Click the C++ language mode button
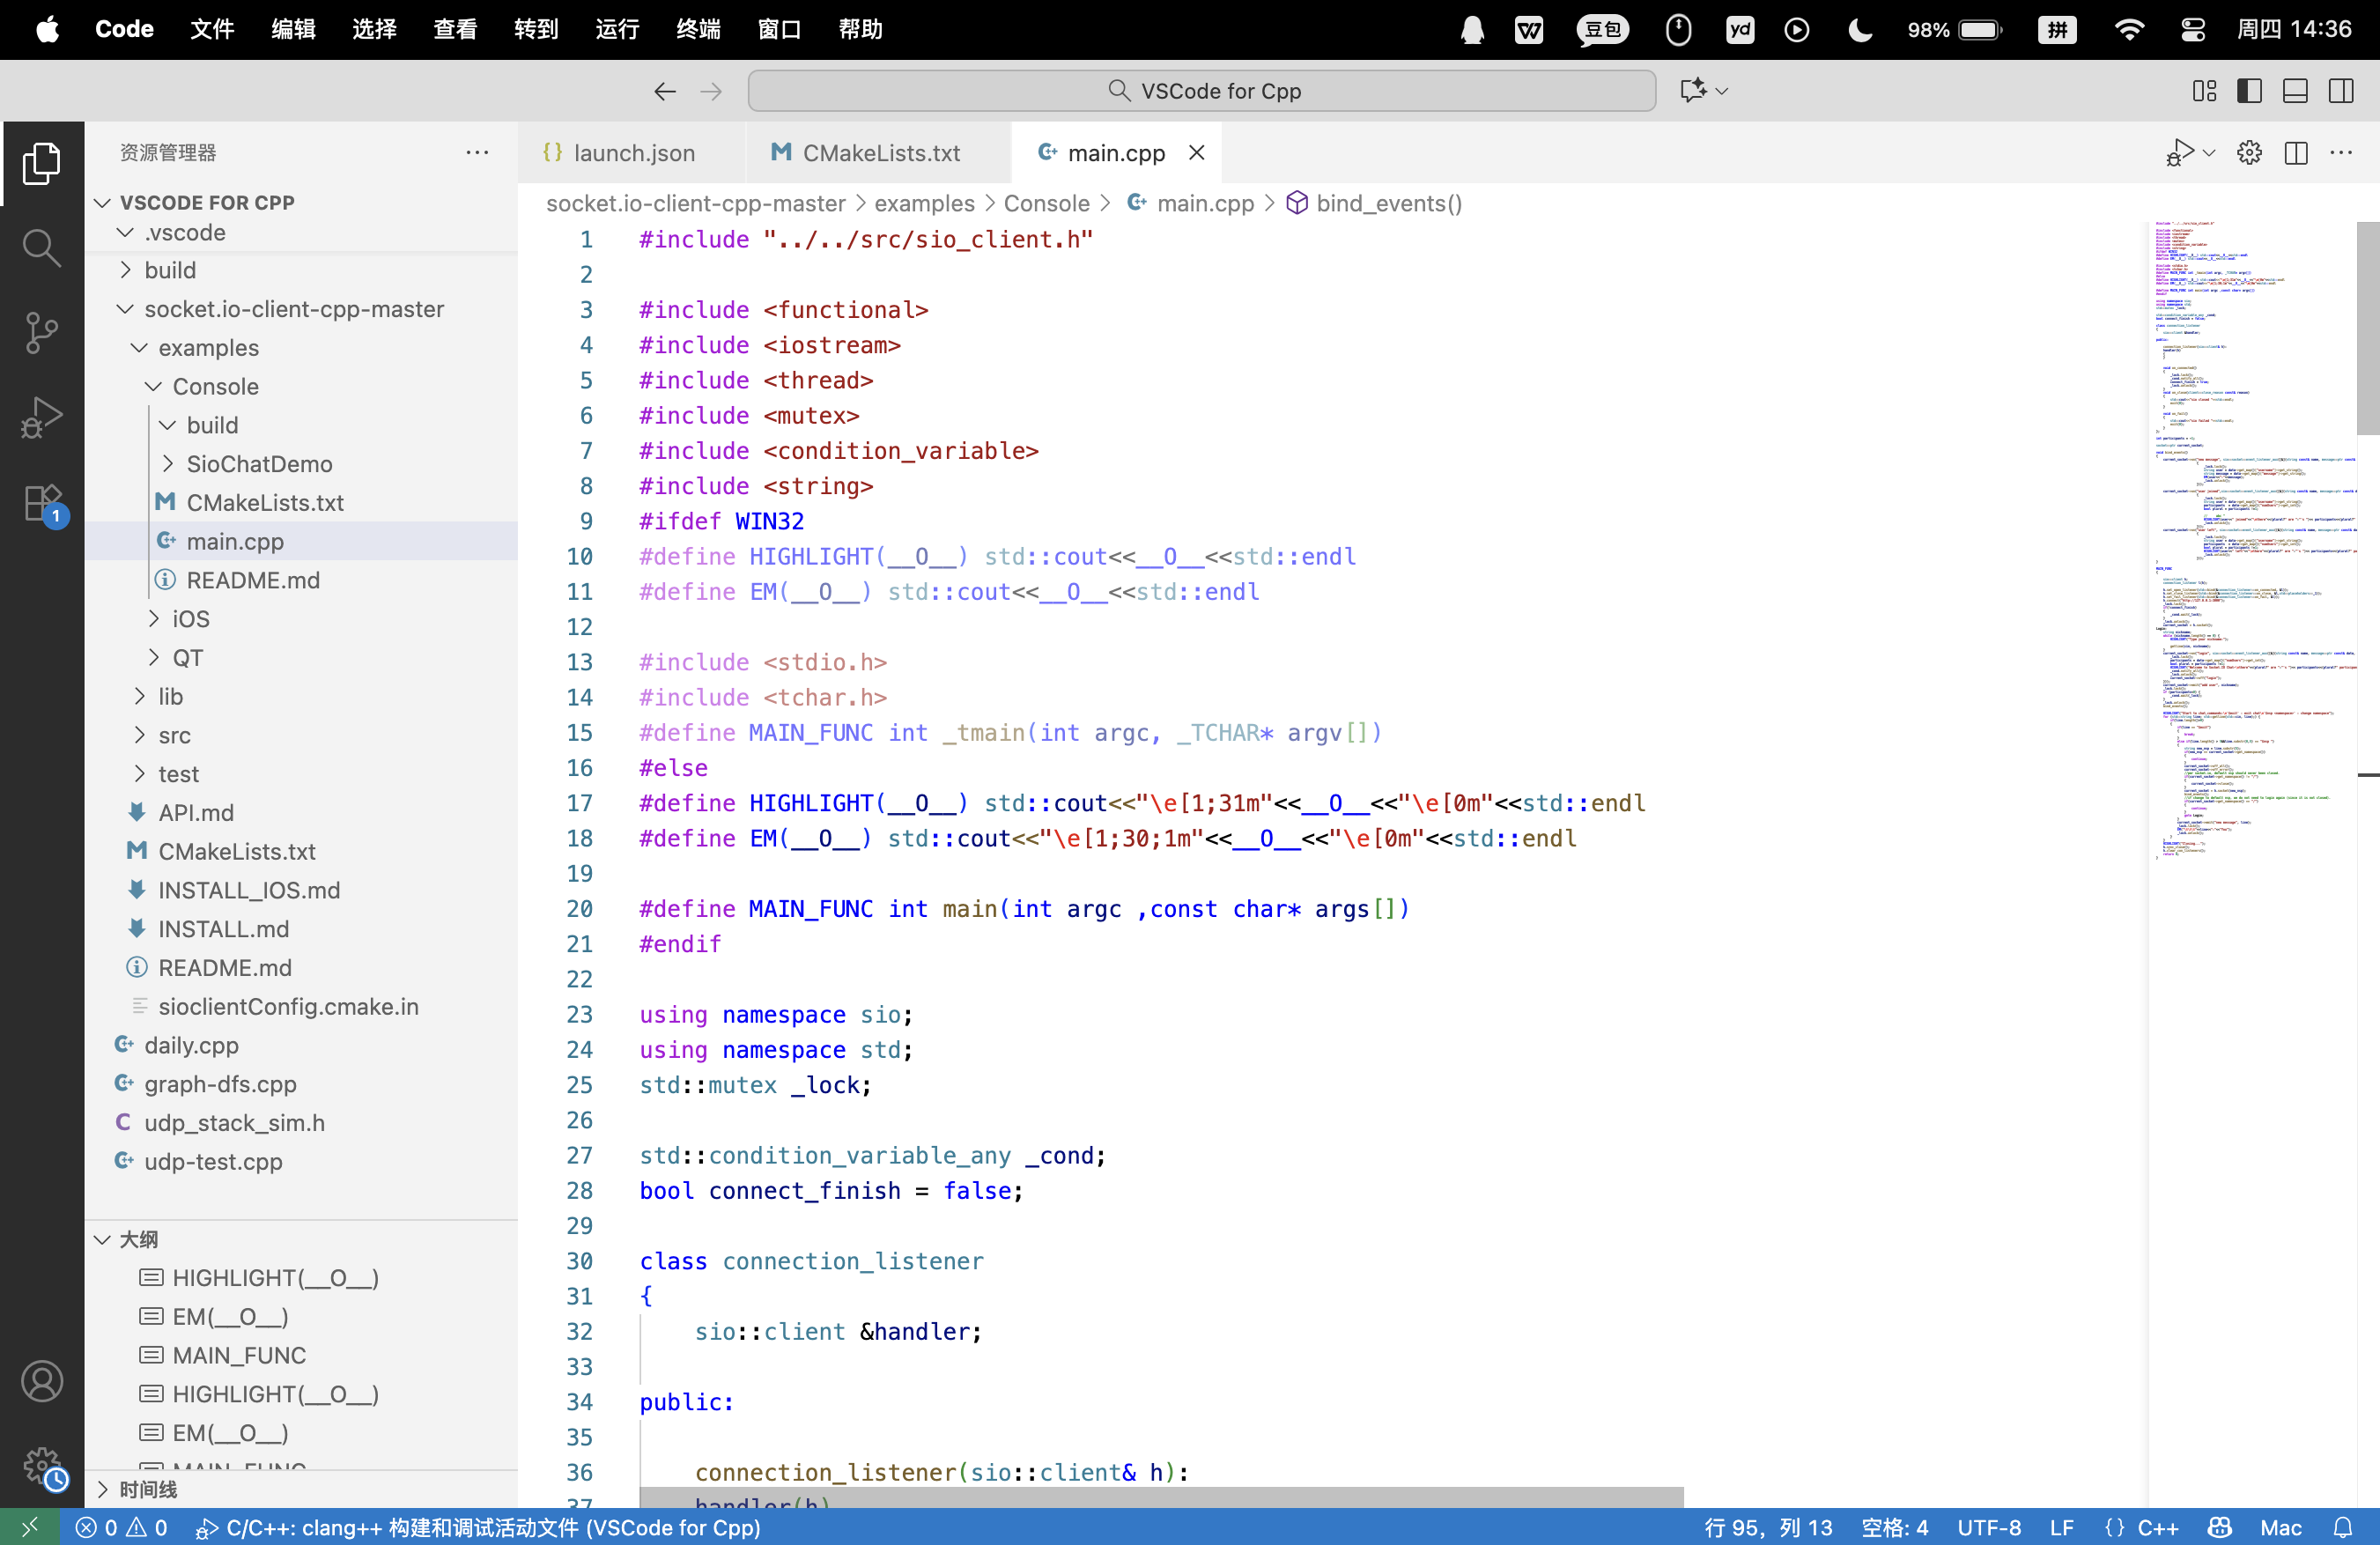Image resolution: width=2380 pixels, height=1545 pixels. [2157, 1527]
